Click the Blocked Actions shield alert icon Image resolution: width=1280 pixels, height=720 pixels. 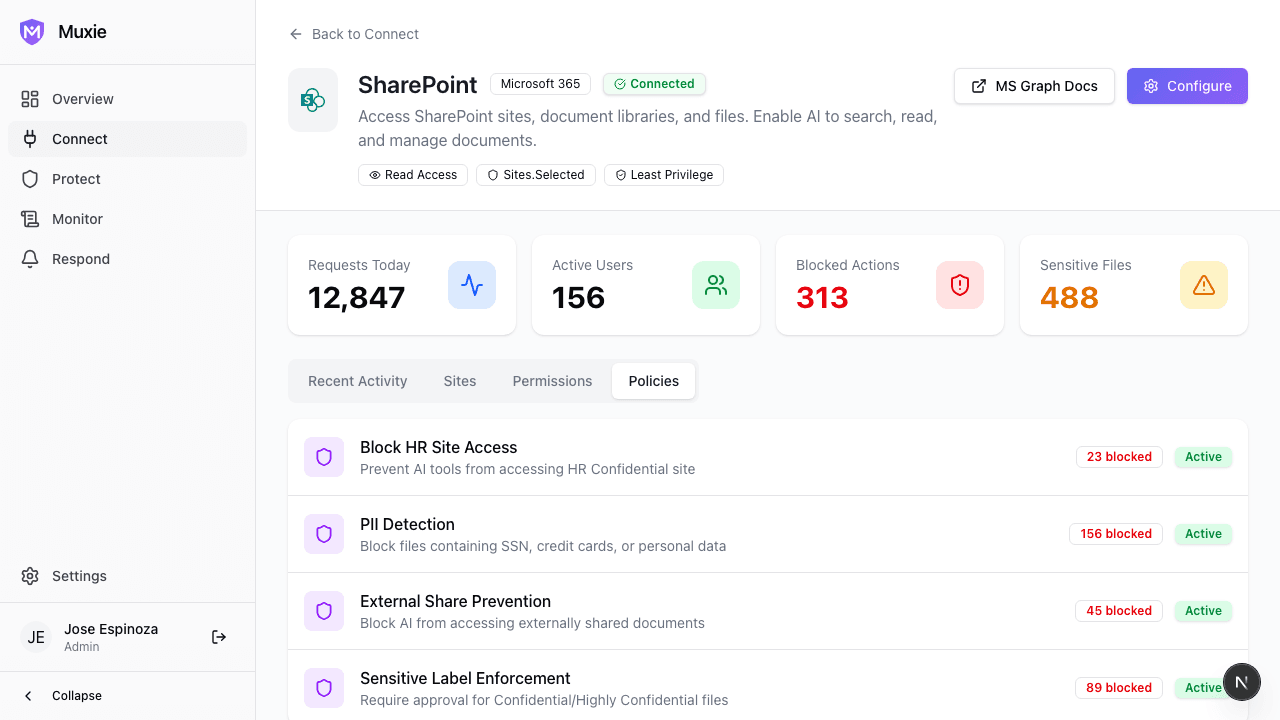click(960, 285)
